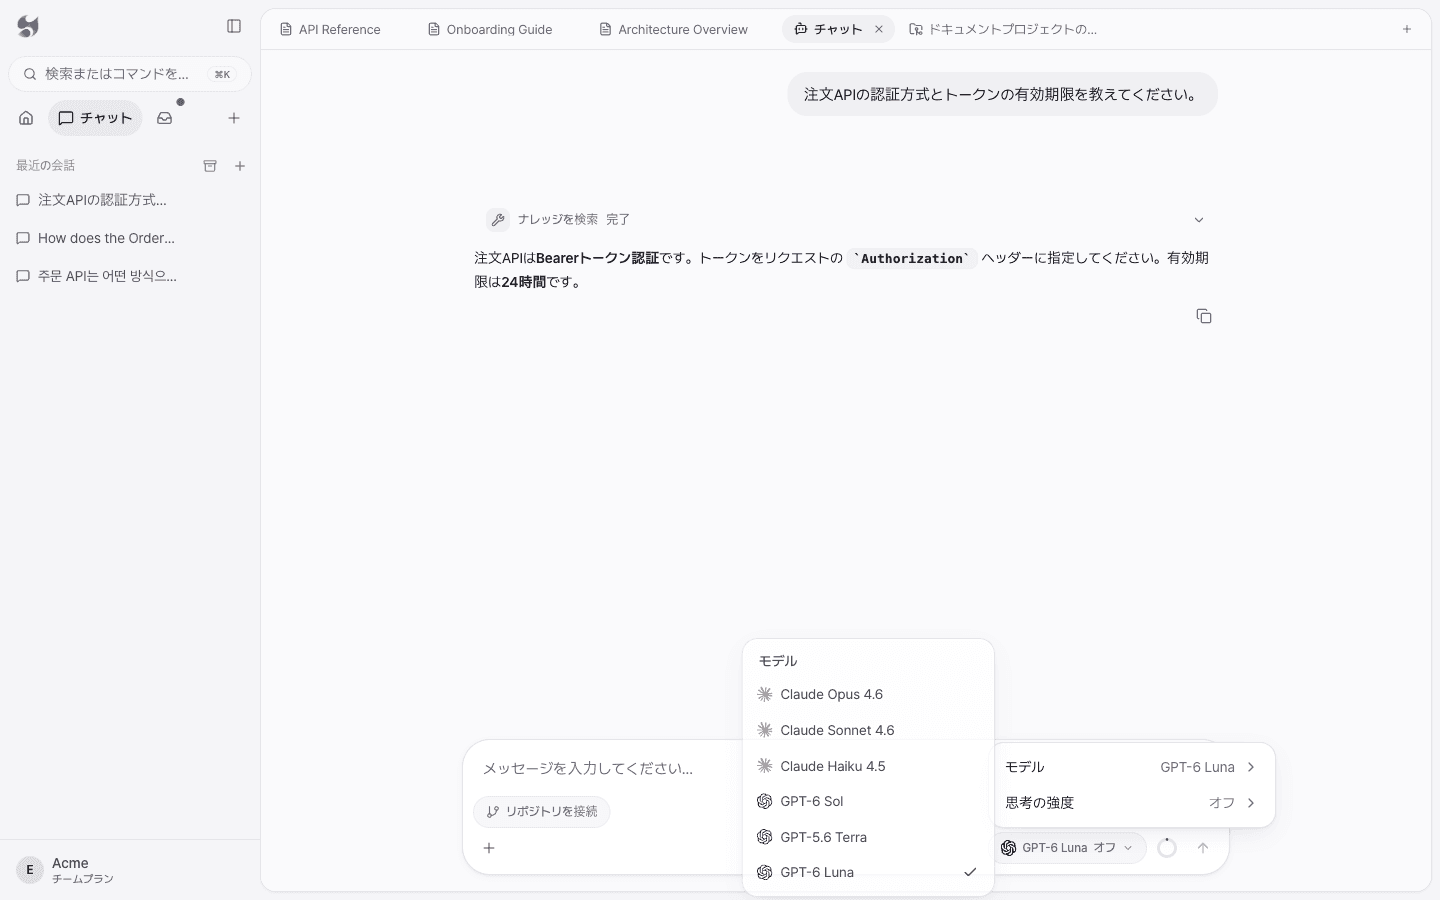Viewport: 1440px width, 900px height.
Task: Click the リポジトリを接続 button
Action: [x=541, y=811]
